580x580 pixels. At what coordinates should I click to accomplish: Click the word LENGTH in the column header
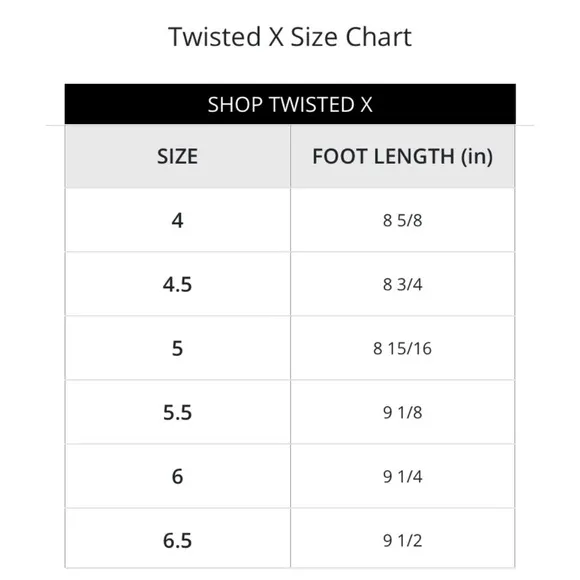click(x=414, y=156)
